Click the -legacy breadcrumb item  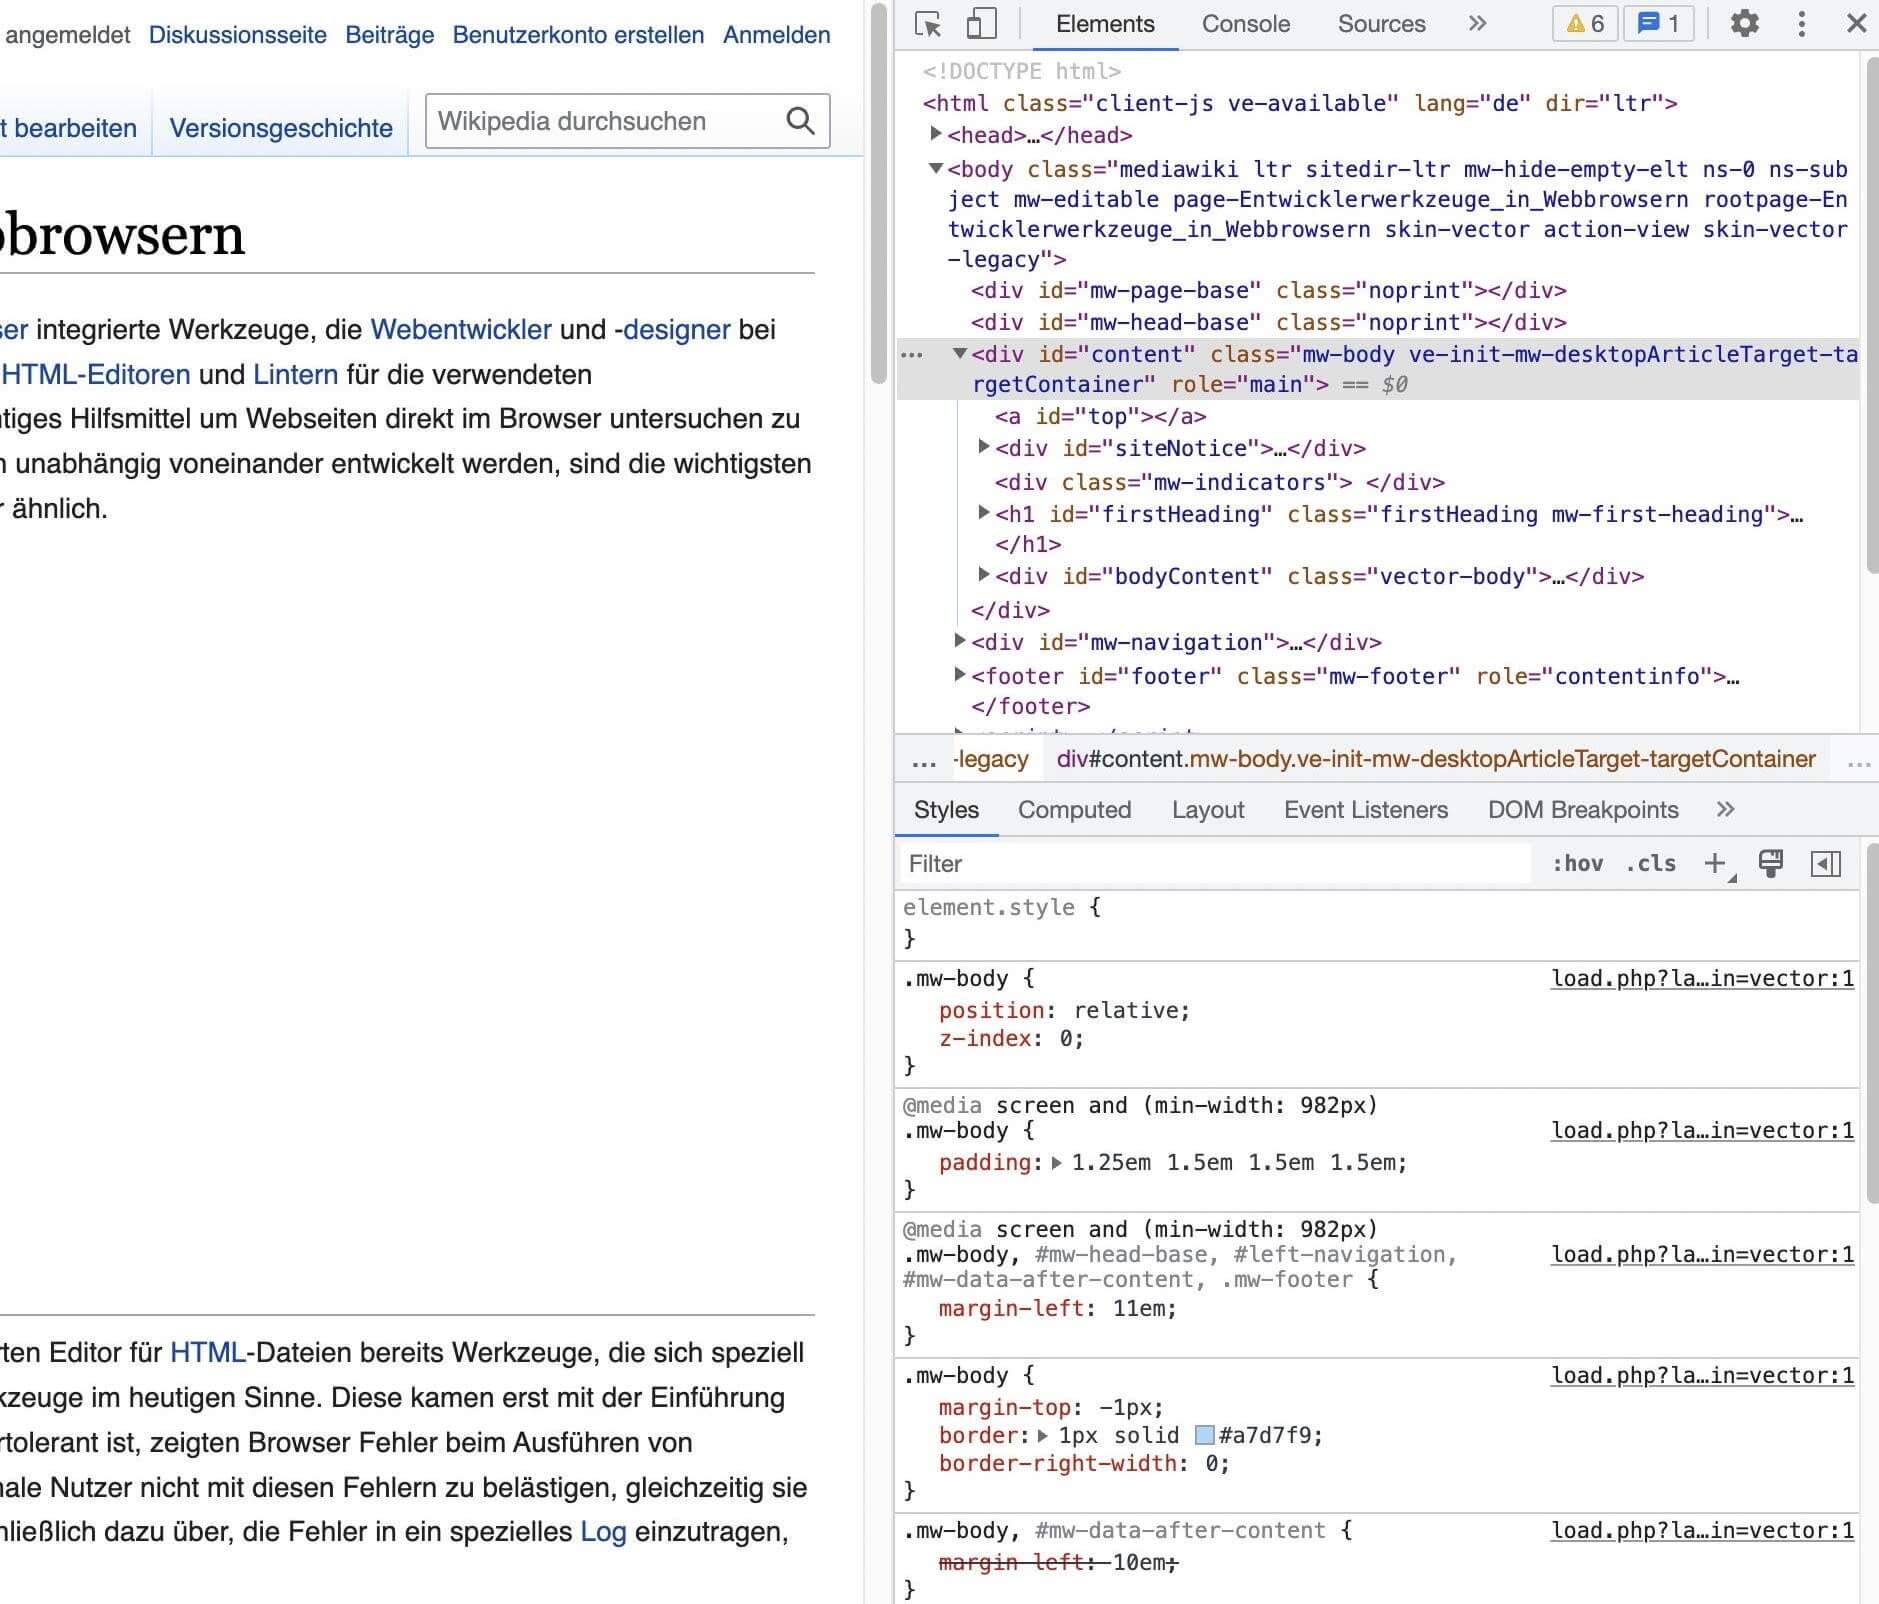click(x=990, y=759)
